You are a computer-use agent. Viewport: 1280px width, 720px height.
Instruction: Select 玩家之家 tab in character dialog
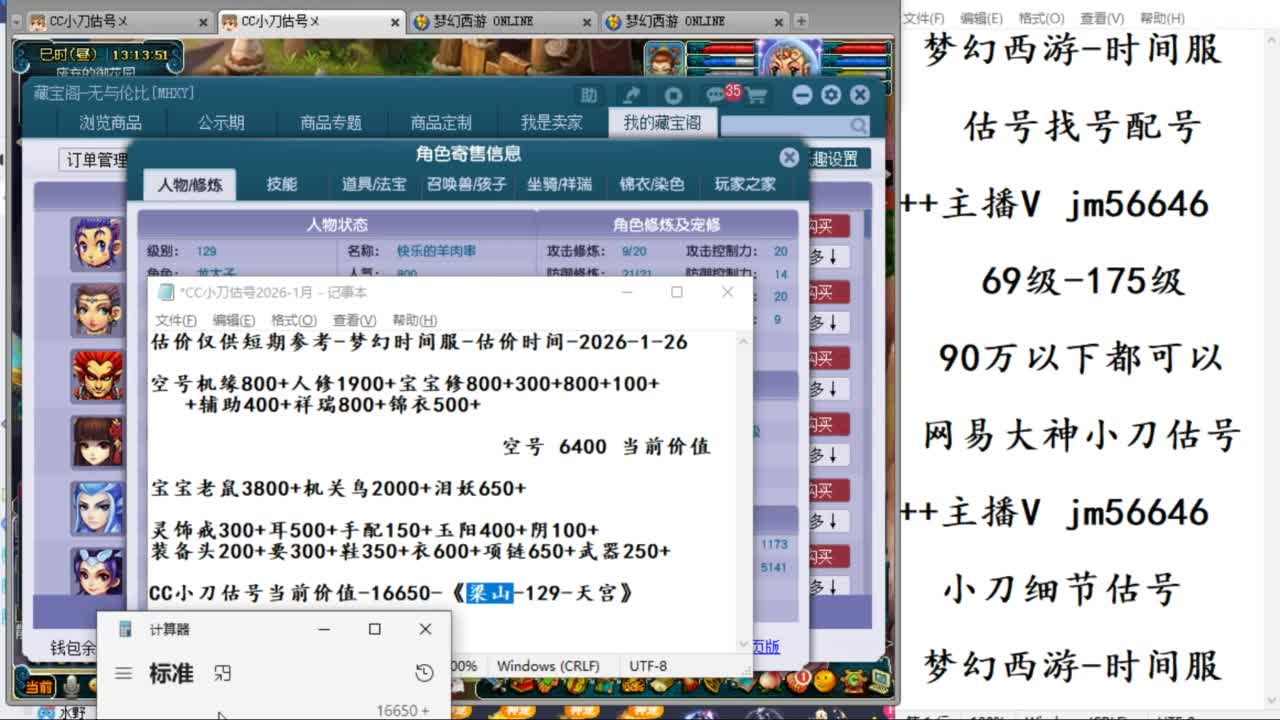point(745,185)
